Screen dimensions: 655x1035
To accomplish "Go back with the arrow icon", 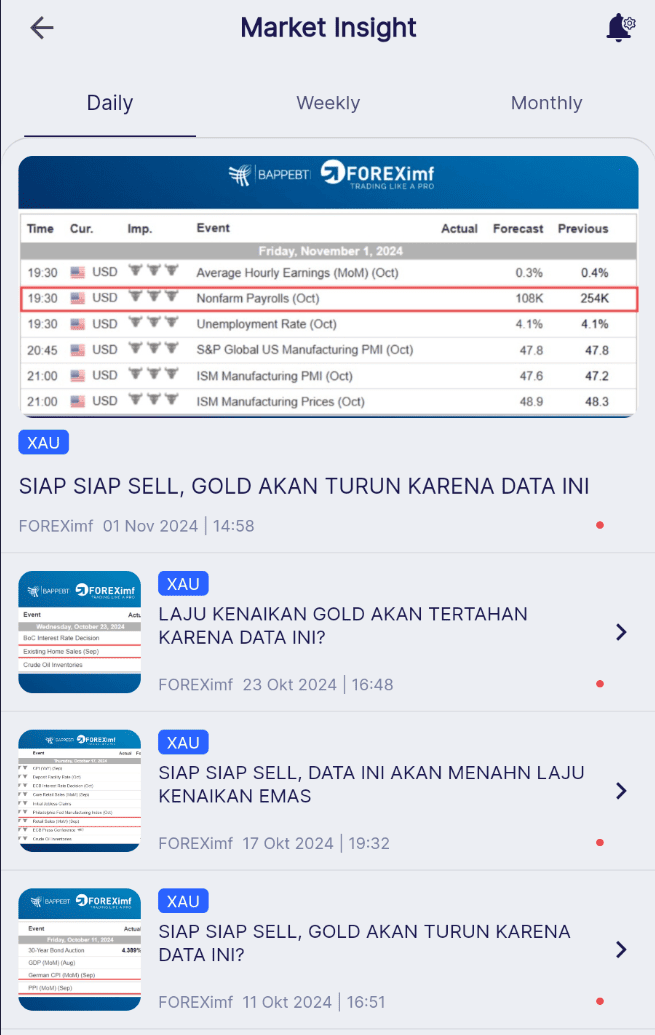I will [42, 28].
